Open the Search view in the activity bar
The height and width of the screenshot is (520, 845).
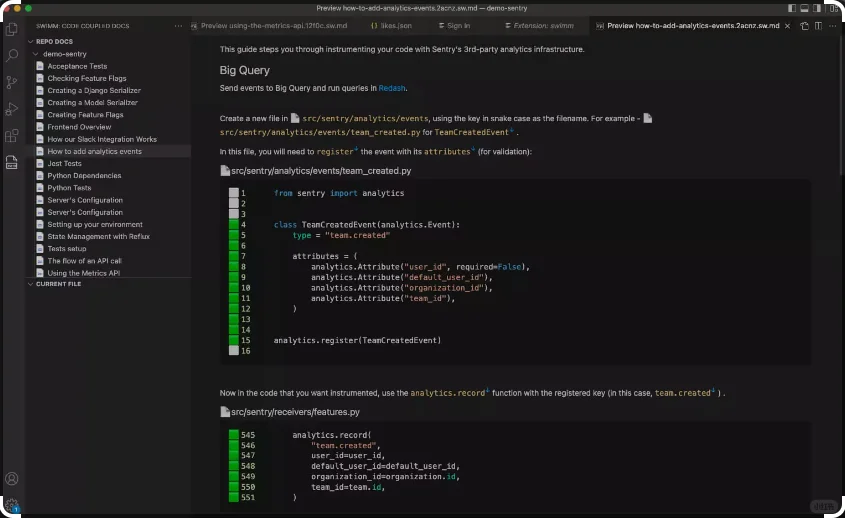tap(11, 56)
